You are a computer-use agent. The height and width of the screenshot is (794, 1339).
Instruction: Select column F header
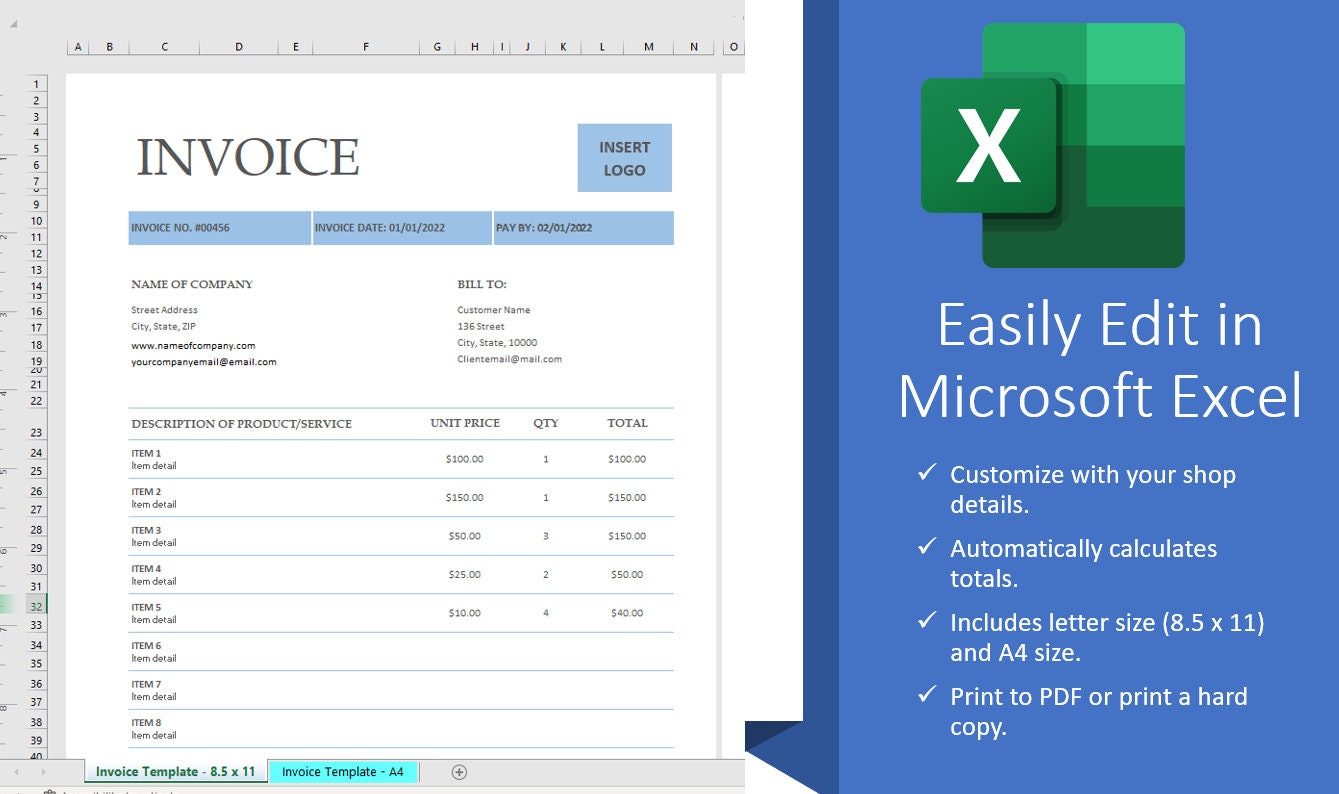pyautogui.click(x=366, y=47)
